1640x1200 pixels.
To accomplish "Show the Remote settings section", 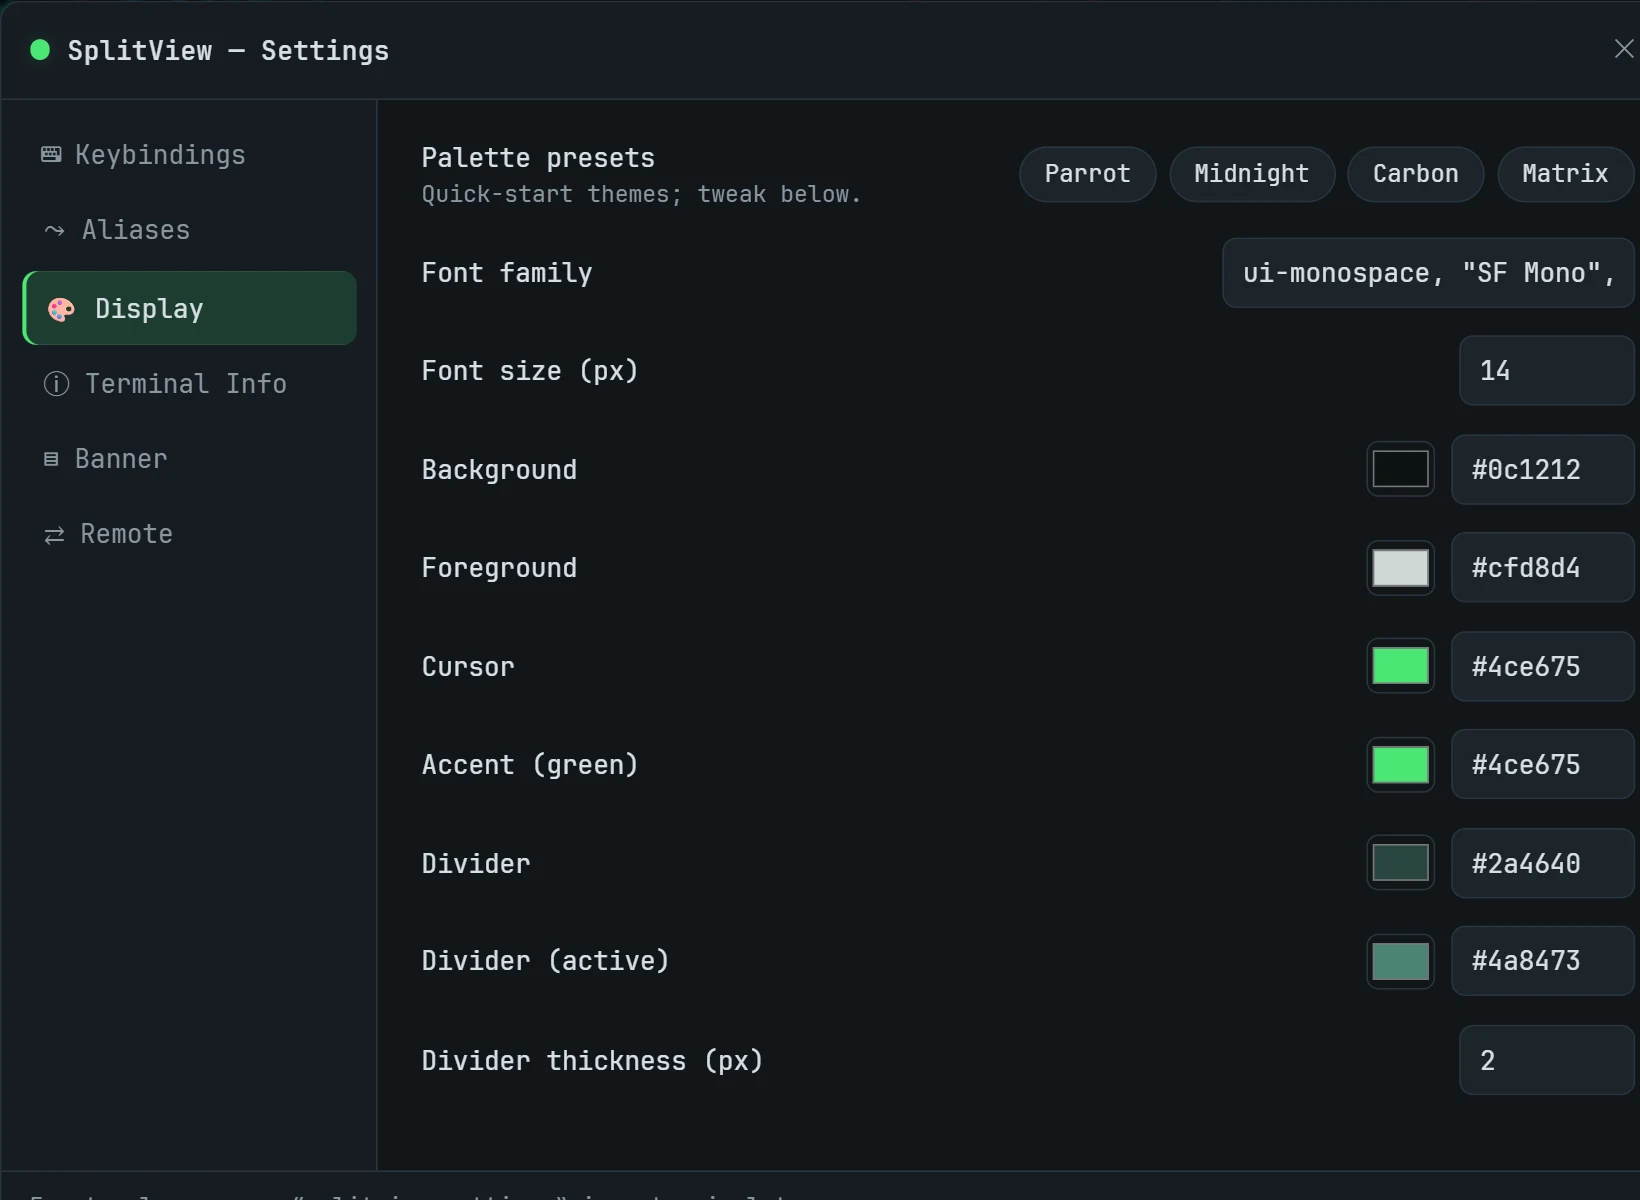I will tap(190, 534).
